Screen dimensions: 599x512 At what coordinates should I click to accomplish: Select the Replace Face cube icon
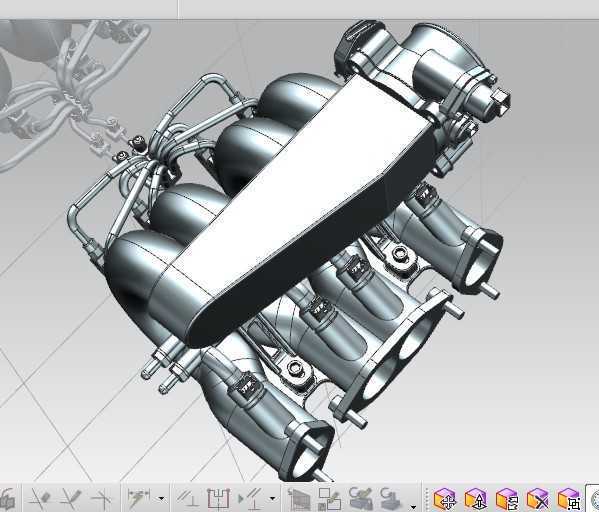pos(507,499)
